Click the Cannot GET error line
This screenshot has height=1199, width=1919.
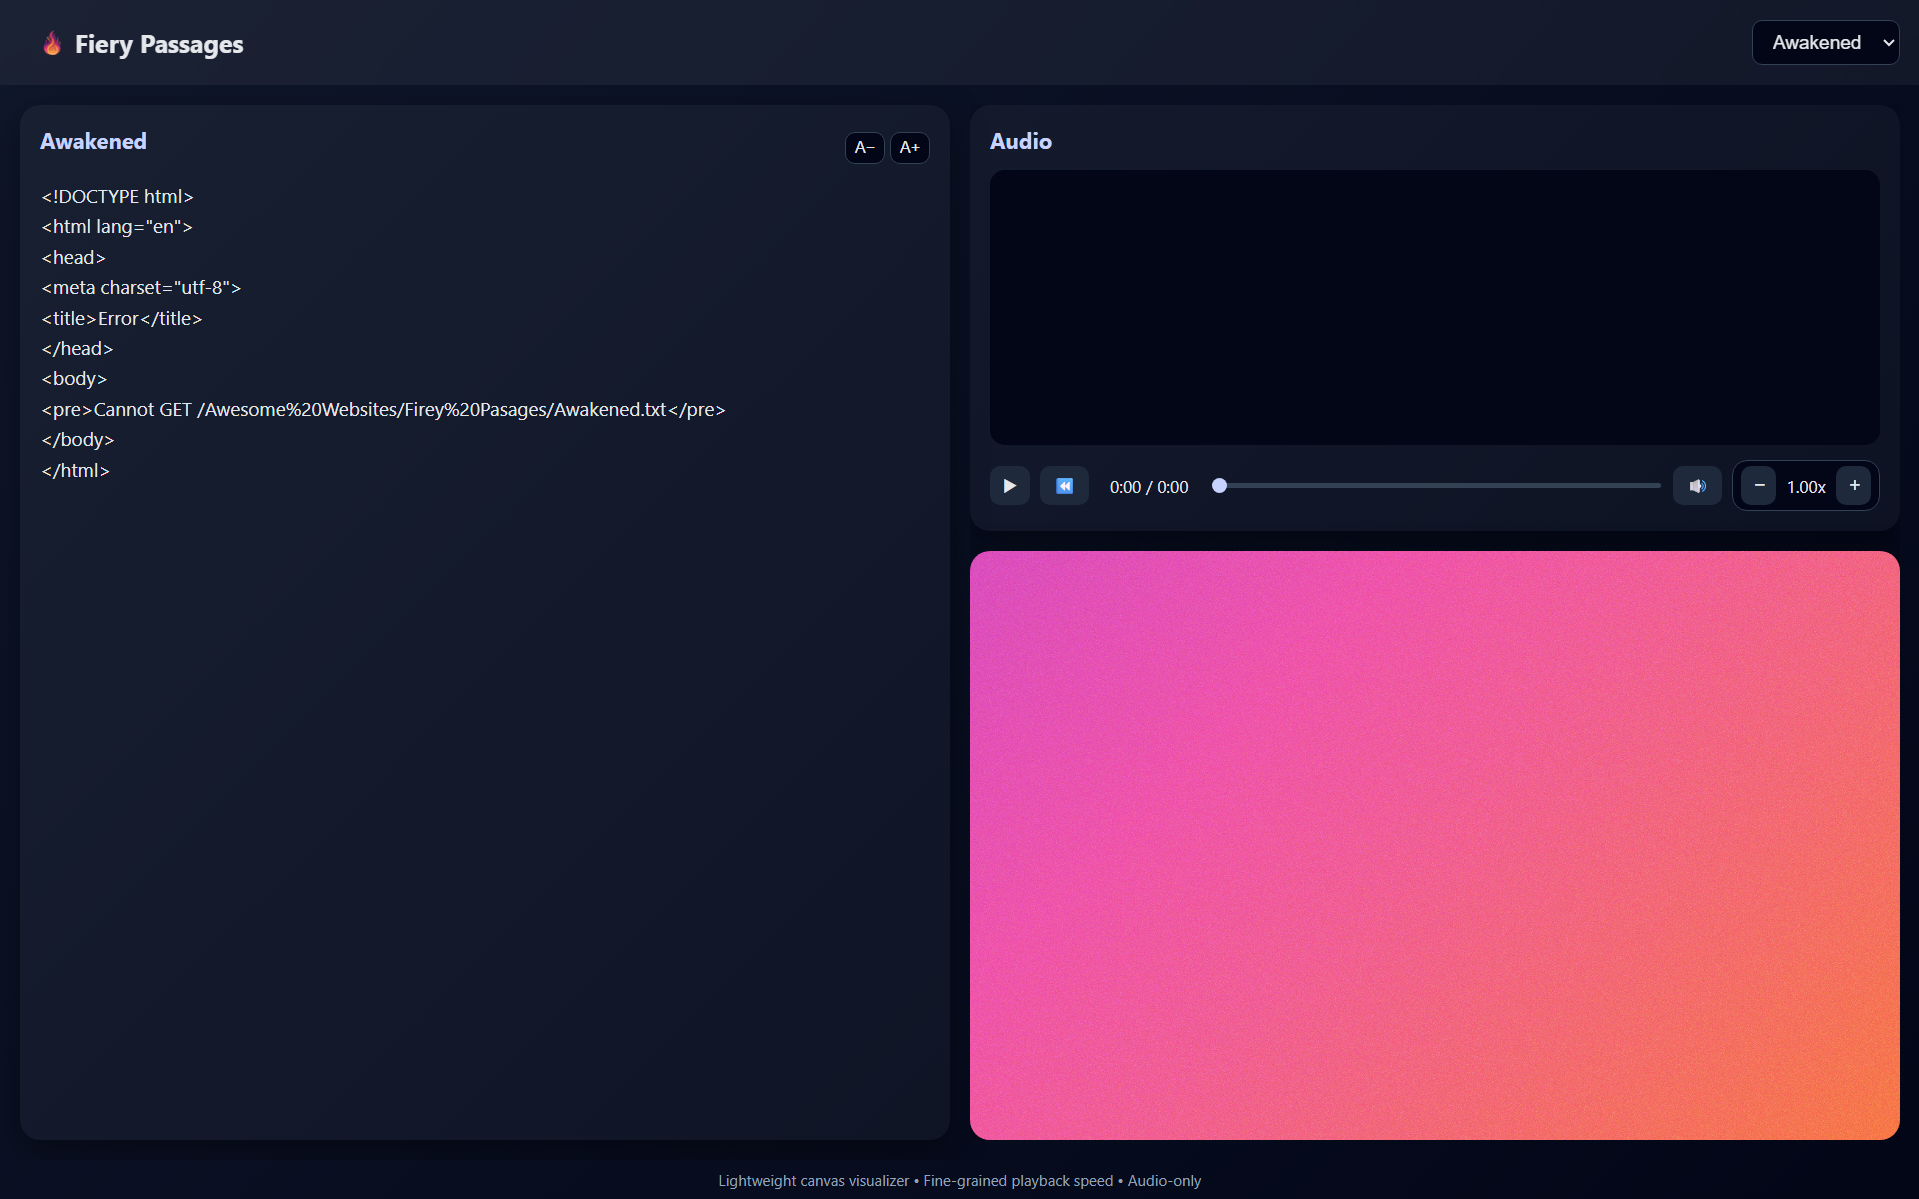(x=383, y=410)
